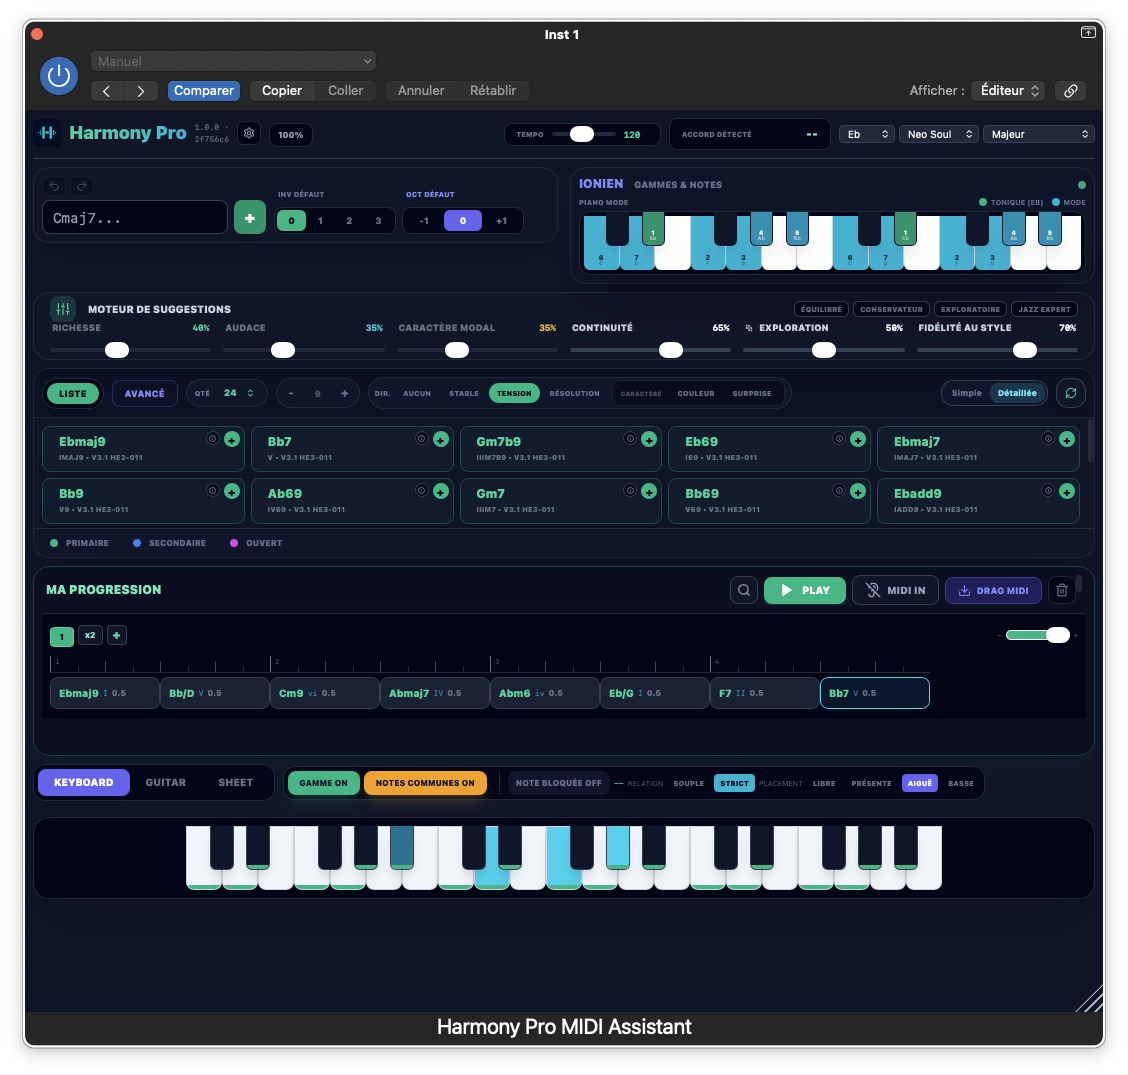This screenshot has width=1128, height=1075.
Task: Select STRICT relation option
Action: tap(734, 783)
